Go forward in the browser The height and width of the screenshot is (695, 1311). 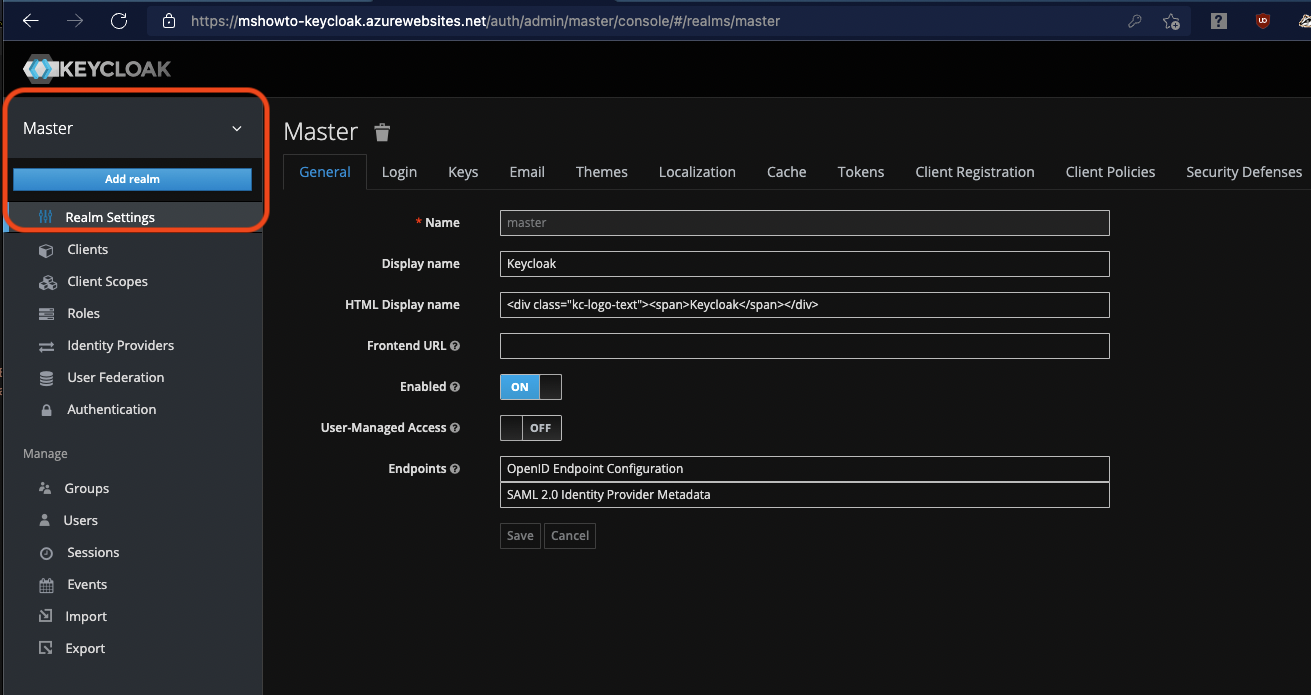(x=75, y=20)
